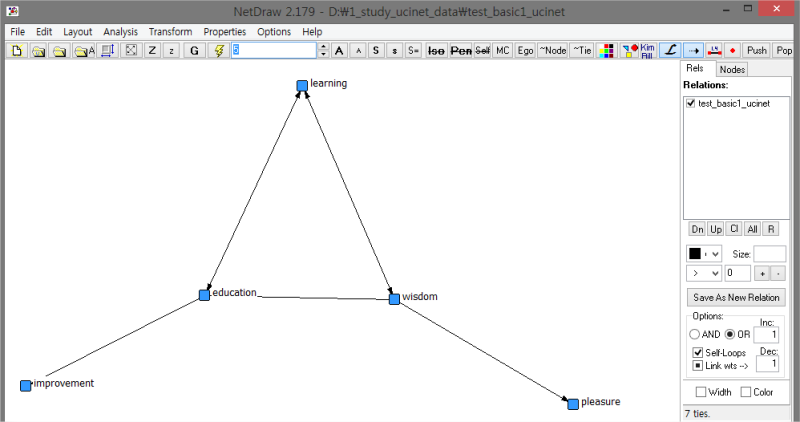Screen dimensions: 800x422
Task: Click the All relations button
Action: pyautogui.click(x=753, y=229)
